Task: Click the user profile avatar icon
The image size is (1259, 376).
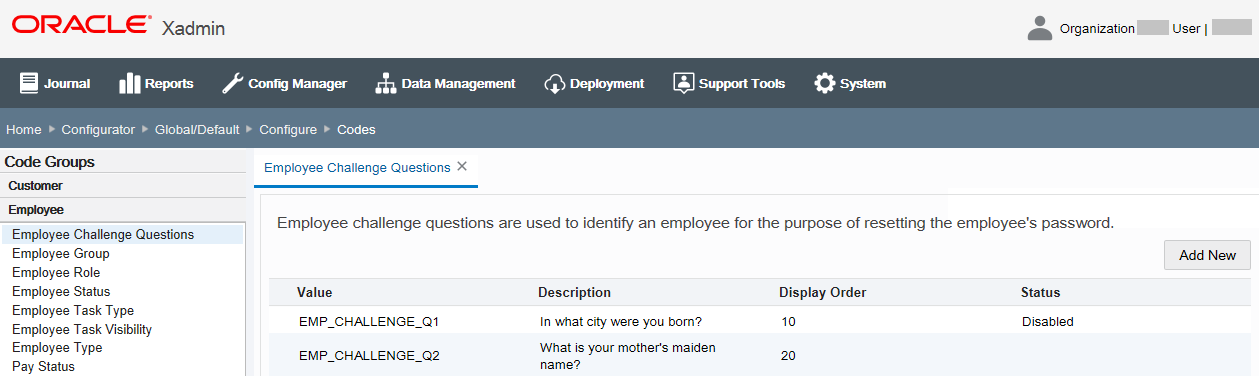Action: click(x=1040, y=28)
